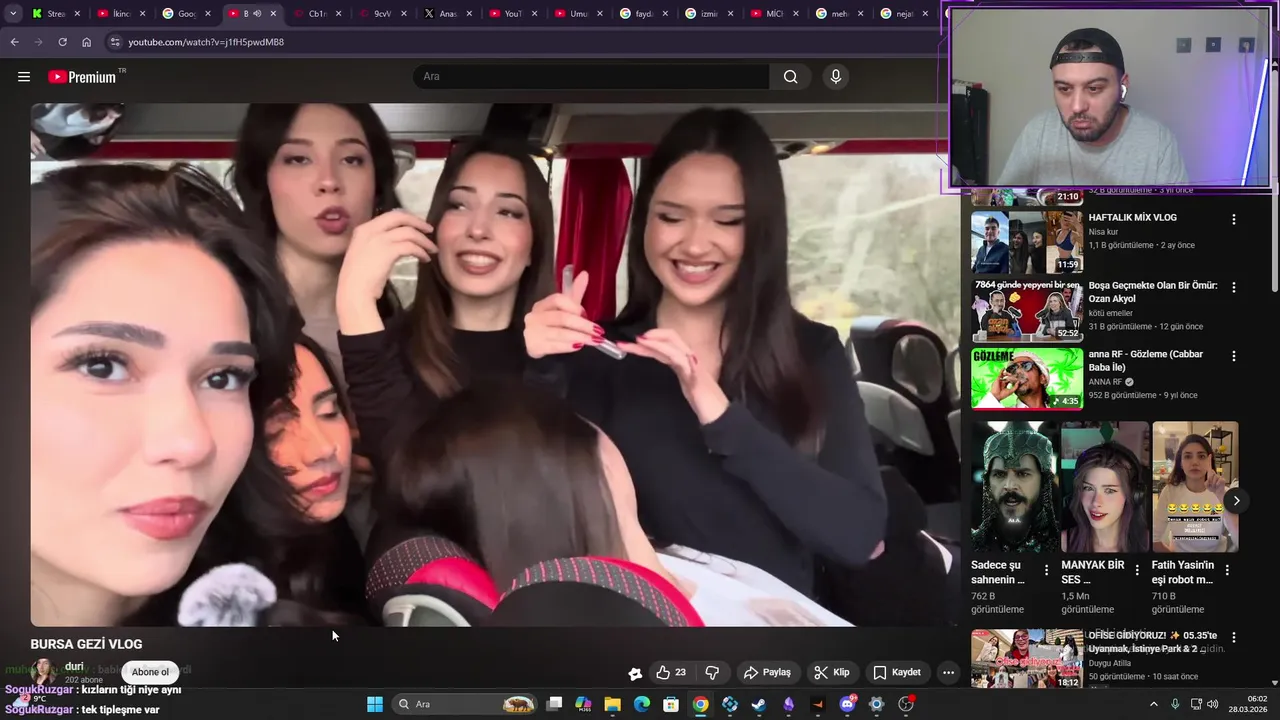Like the video with thumbs up
Image resolution: width=1280 pixels, height=720 pixels.
point(671,673)
